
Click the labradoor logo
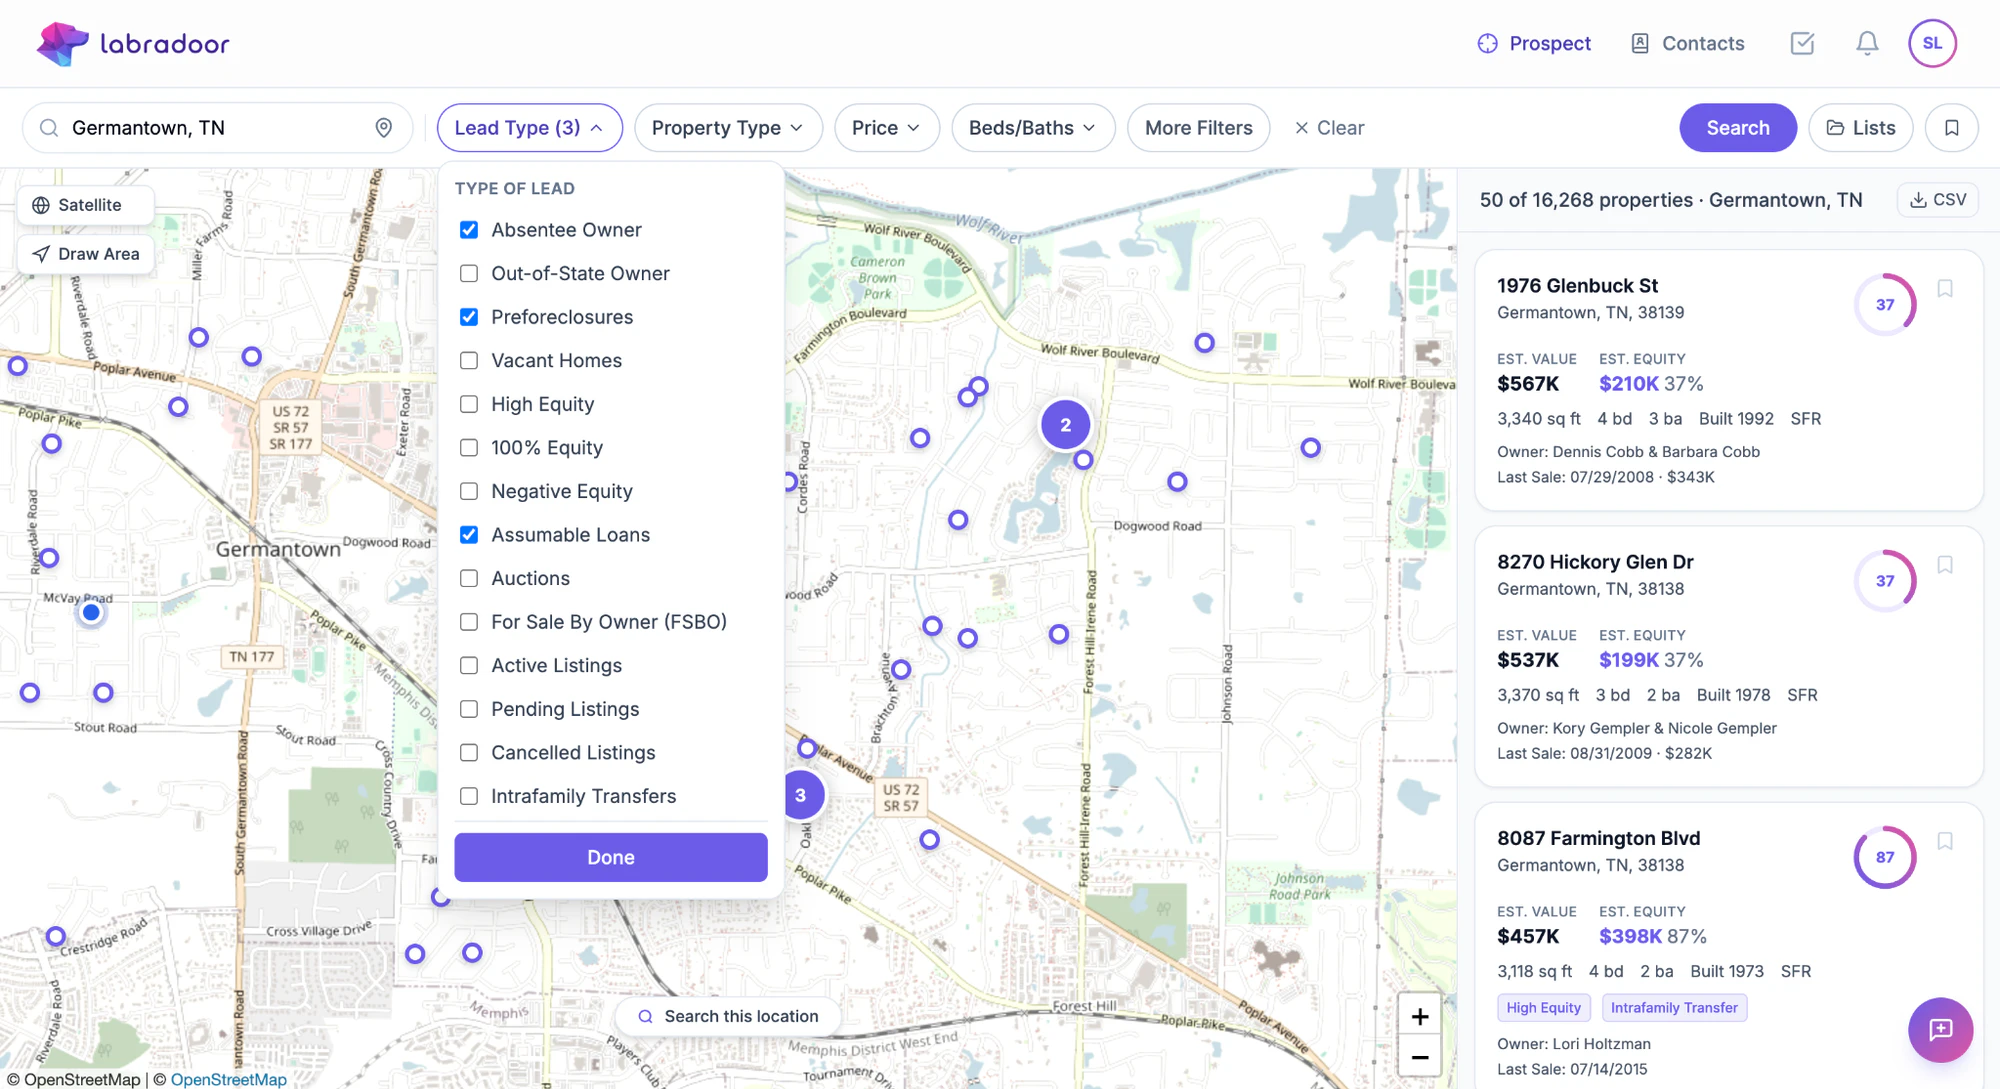pos(133,44)
